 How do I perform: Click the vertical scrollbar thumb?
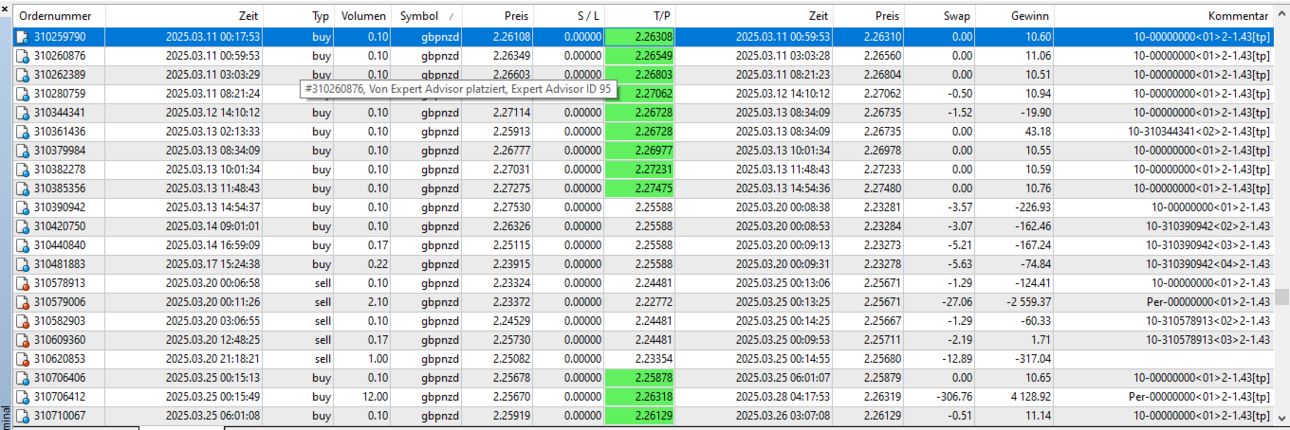(x=1282, y=297)
